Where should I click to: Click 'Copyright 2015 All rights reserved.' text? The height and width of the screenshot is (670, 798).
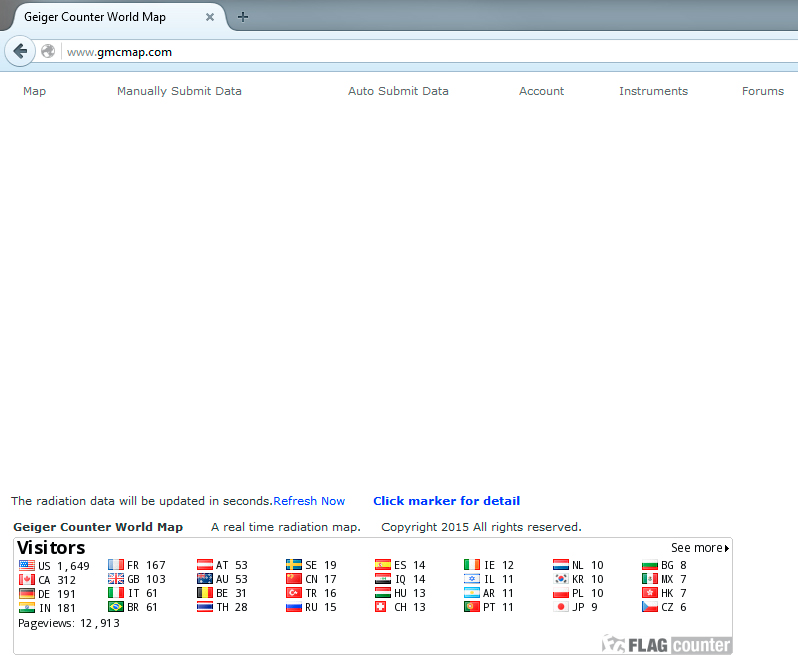tap(481, 527)
